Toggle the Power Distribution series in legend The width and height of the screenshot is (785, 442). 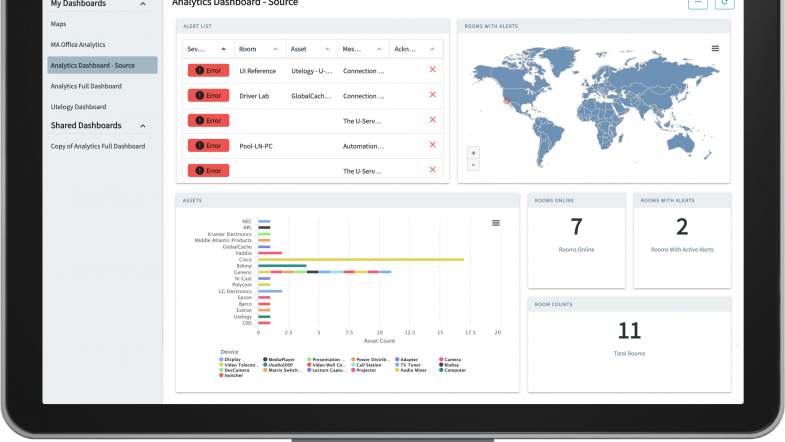pyautogui.click(x=369, y=359)
